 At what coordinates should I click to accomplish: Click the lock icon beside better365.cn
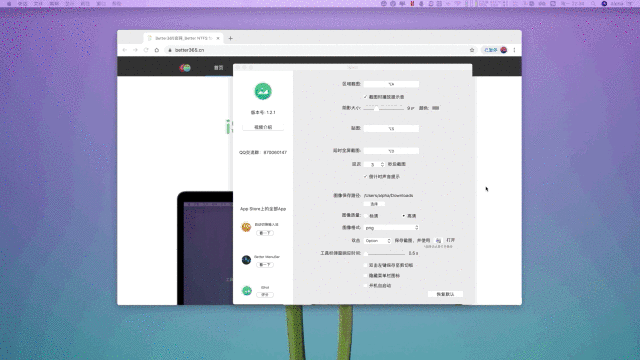(170, 50)
